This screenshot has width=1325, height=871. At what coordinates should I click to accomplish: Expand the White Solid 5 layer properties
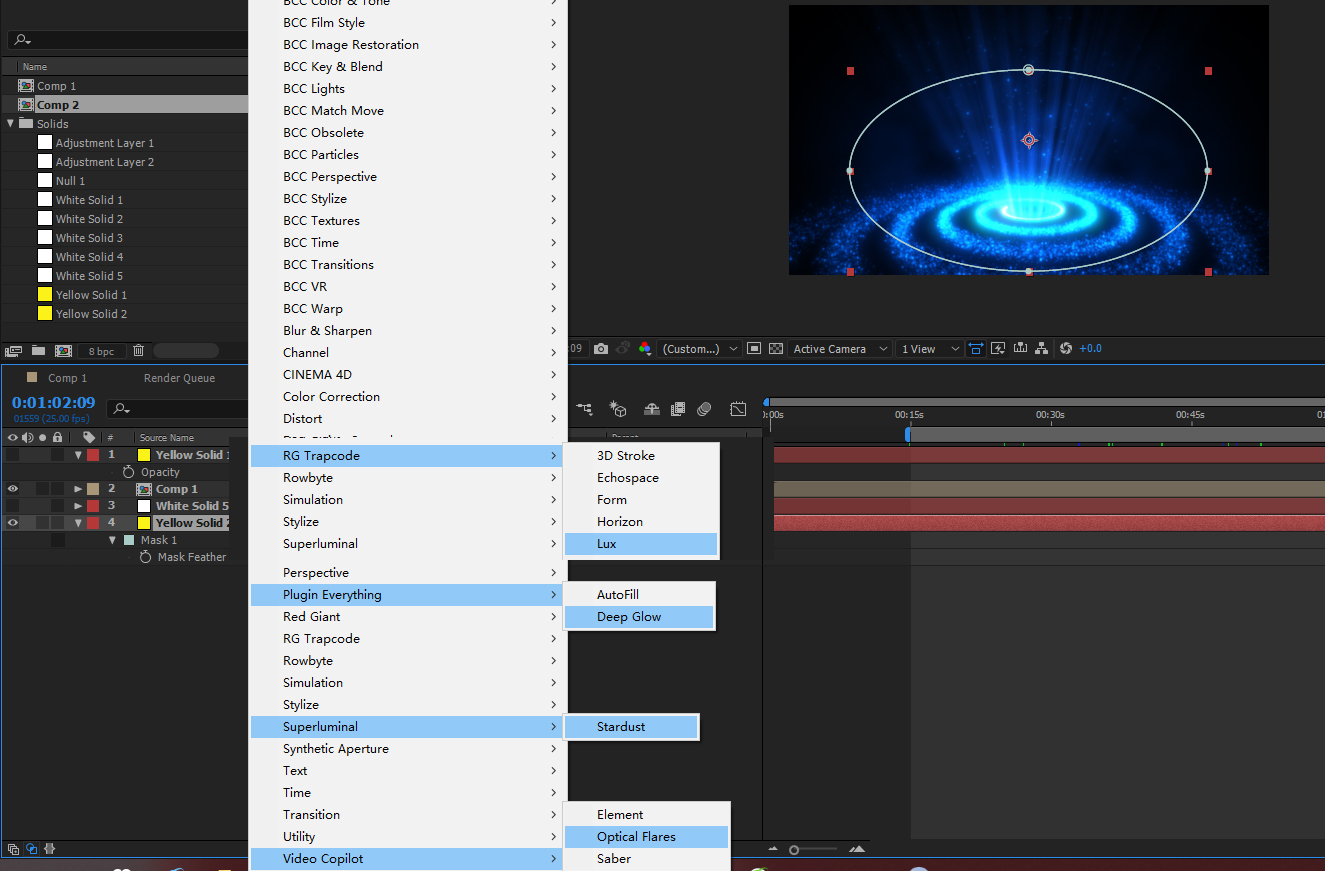click(78, 506)
